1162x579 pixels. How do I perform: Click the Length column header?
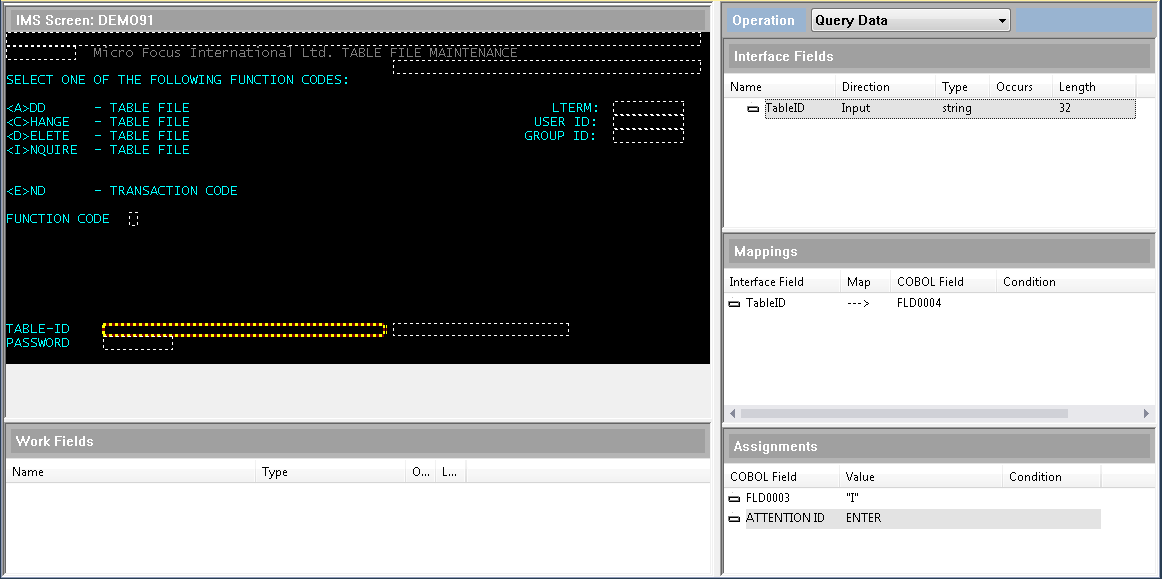(1077, 87)
